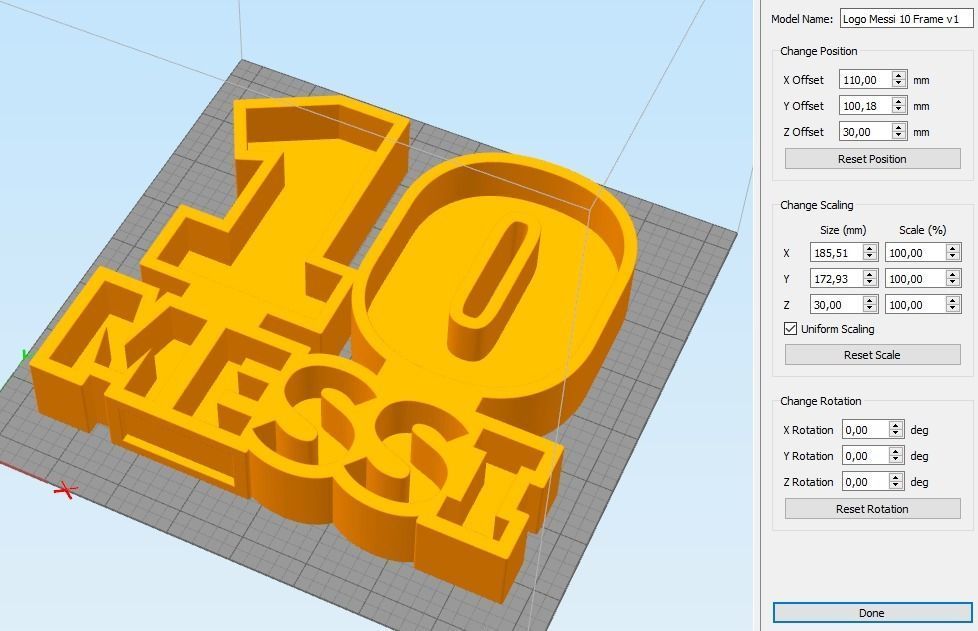The height and width of the screenshot is (631, 978).
Task: Click the X Offset value field
Action: point(866,80)
